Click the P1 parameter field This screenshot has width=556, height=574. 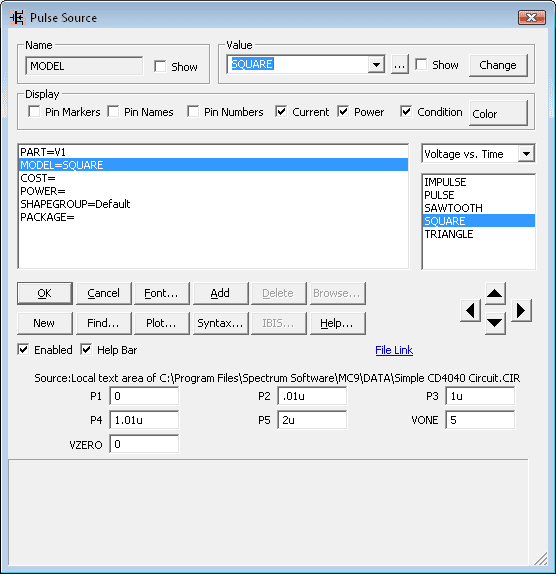coord(144,396)
